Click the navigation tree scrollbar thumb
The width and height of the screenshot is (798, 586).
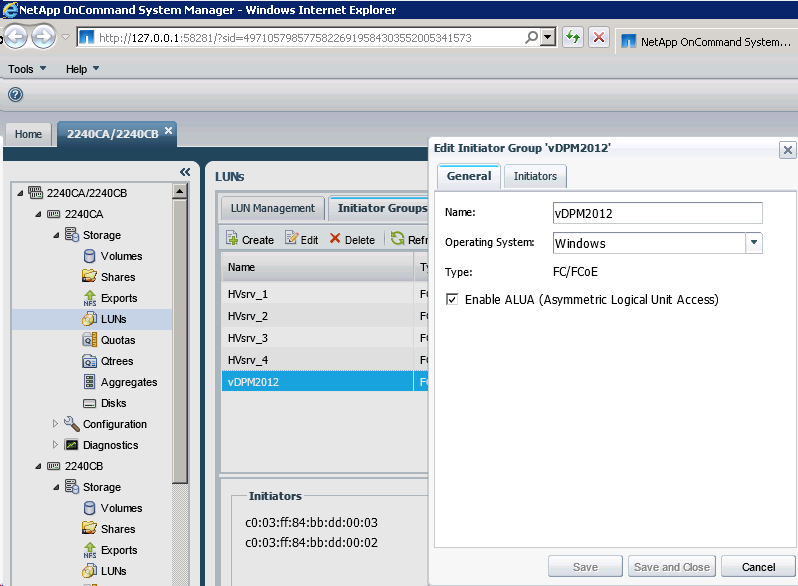(180, 341)
